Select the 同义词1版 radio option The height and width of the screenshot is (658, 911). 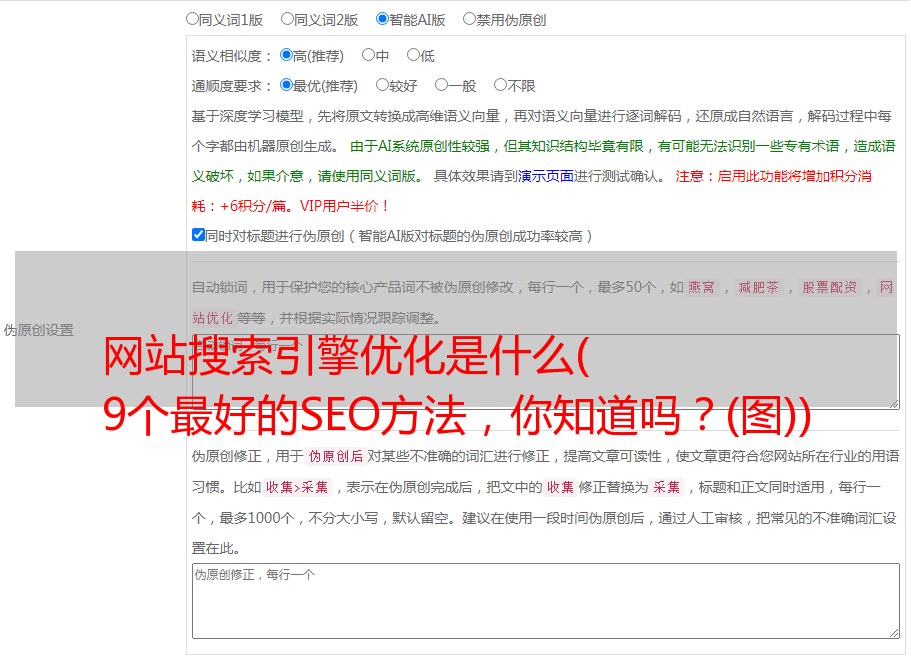(192, 18)
